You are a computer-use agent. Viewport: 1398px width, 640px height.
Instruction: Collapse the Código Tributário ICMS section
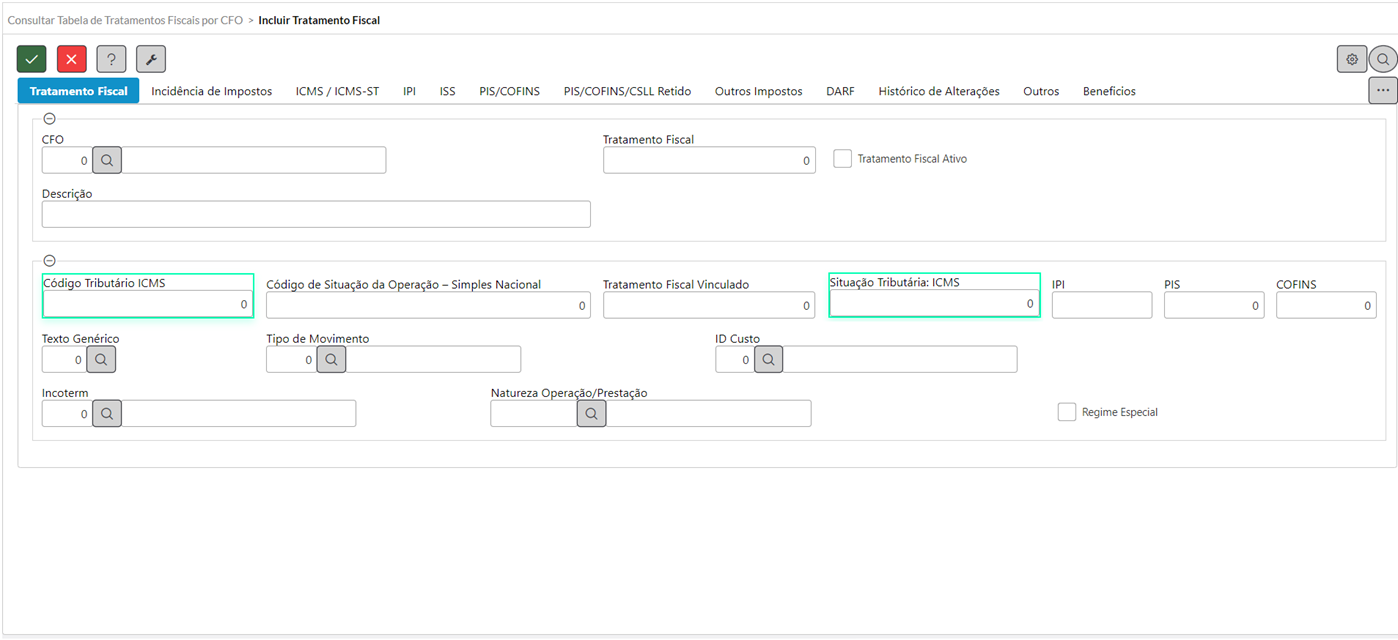point(49,260)
